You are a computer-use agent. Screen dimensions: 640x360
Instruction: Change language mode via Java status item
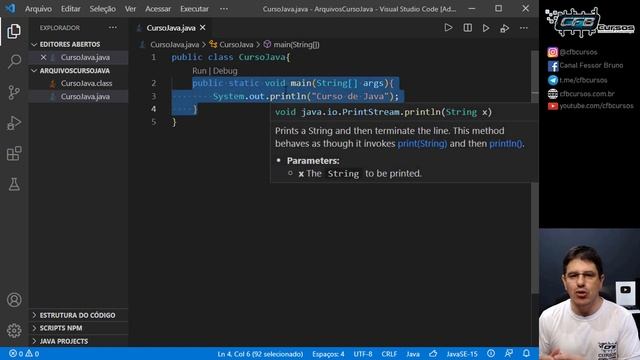[413, 354]
